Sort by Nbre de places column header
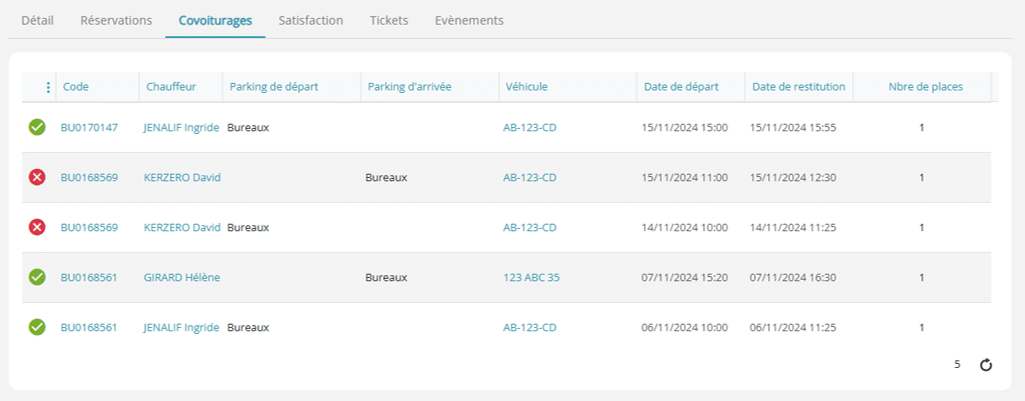 tap(926, 87)
